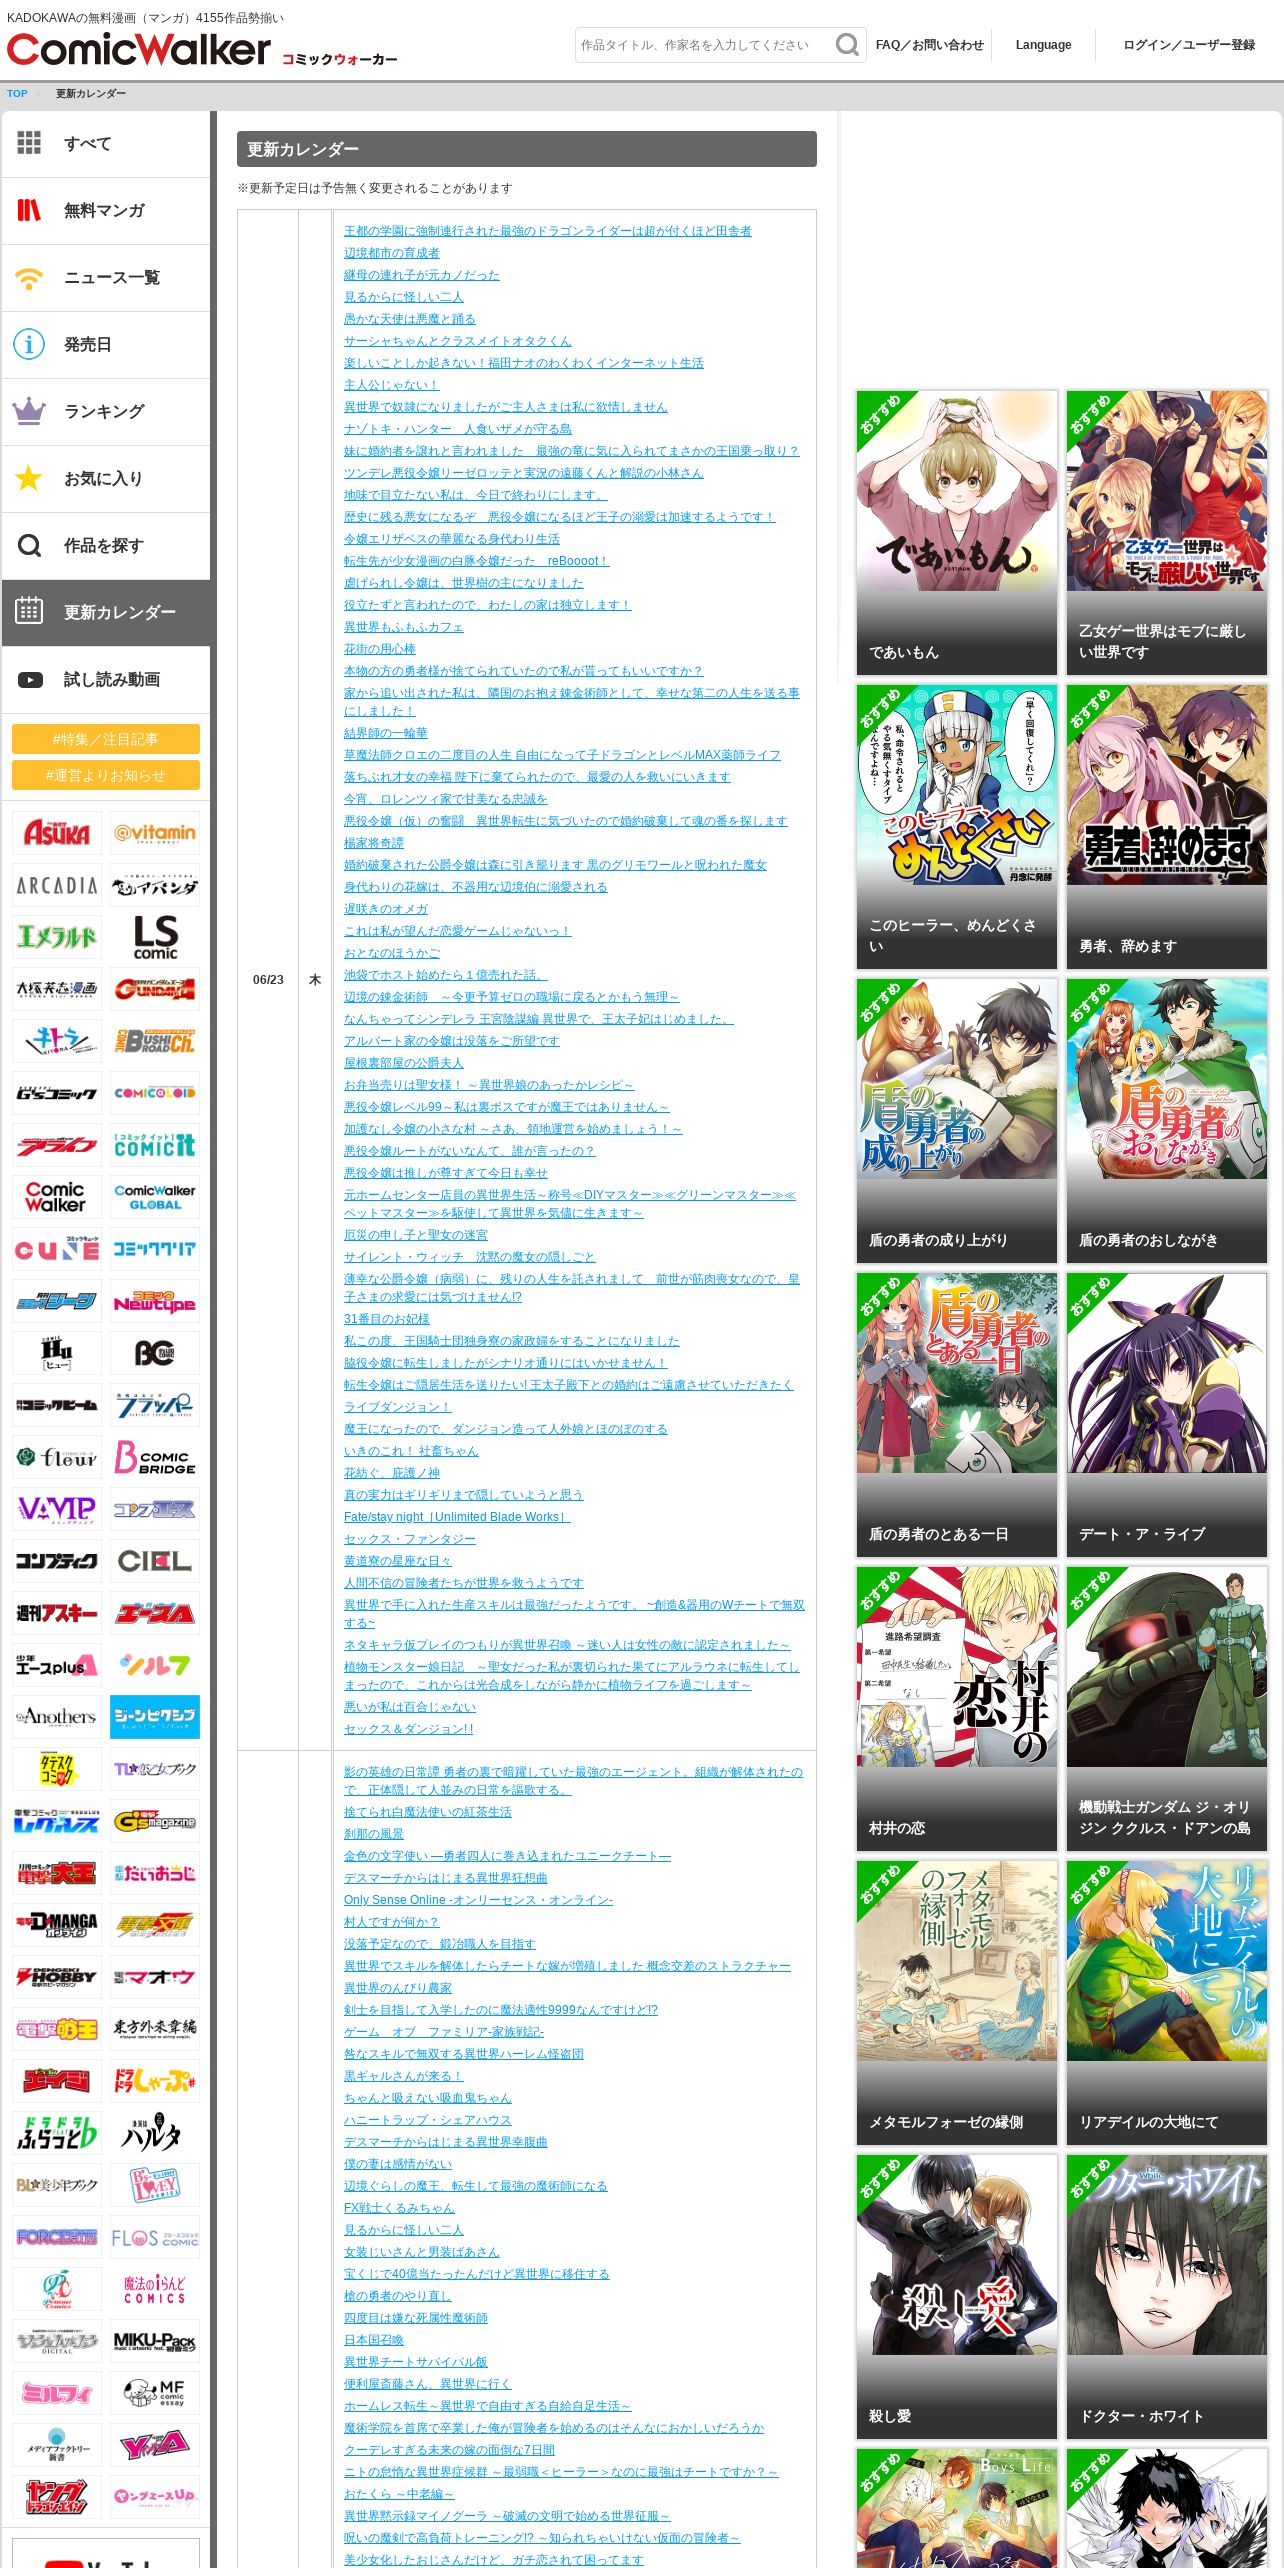Open 継母の連れ子が元カノだった link
1284x2568 pixels.
click(422, 275)
